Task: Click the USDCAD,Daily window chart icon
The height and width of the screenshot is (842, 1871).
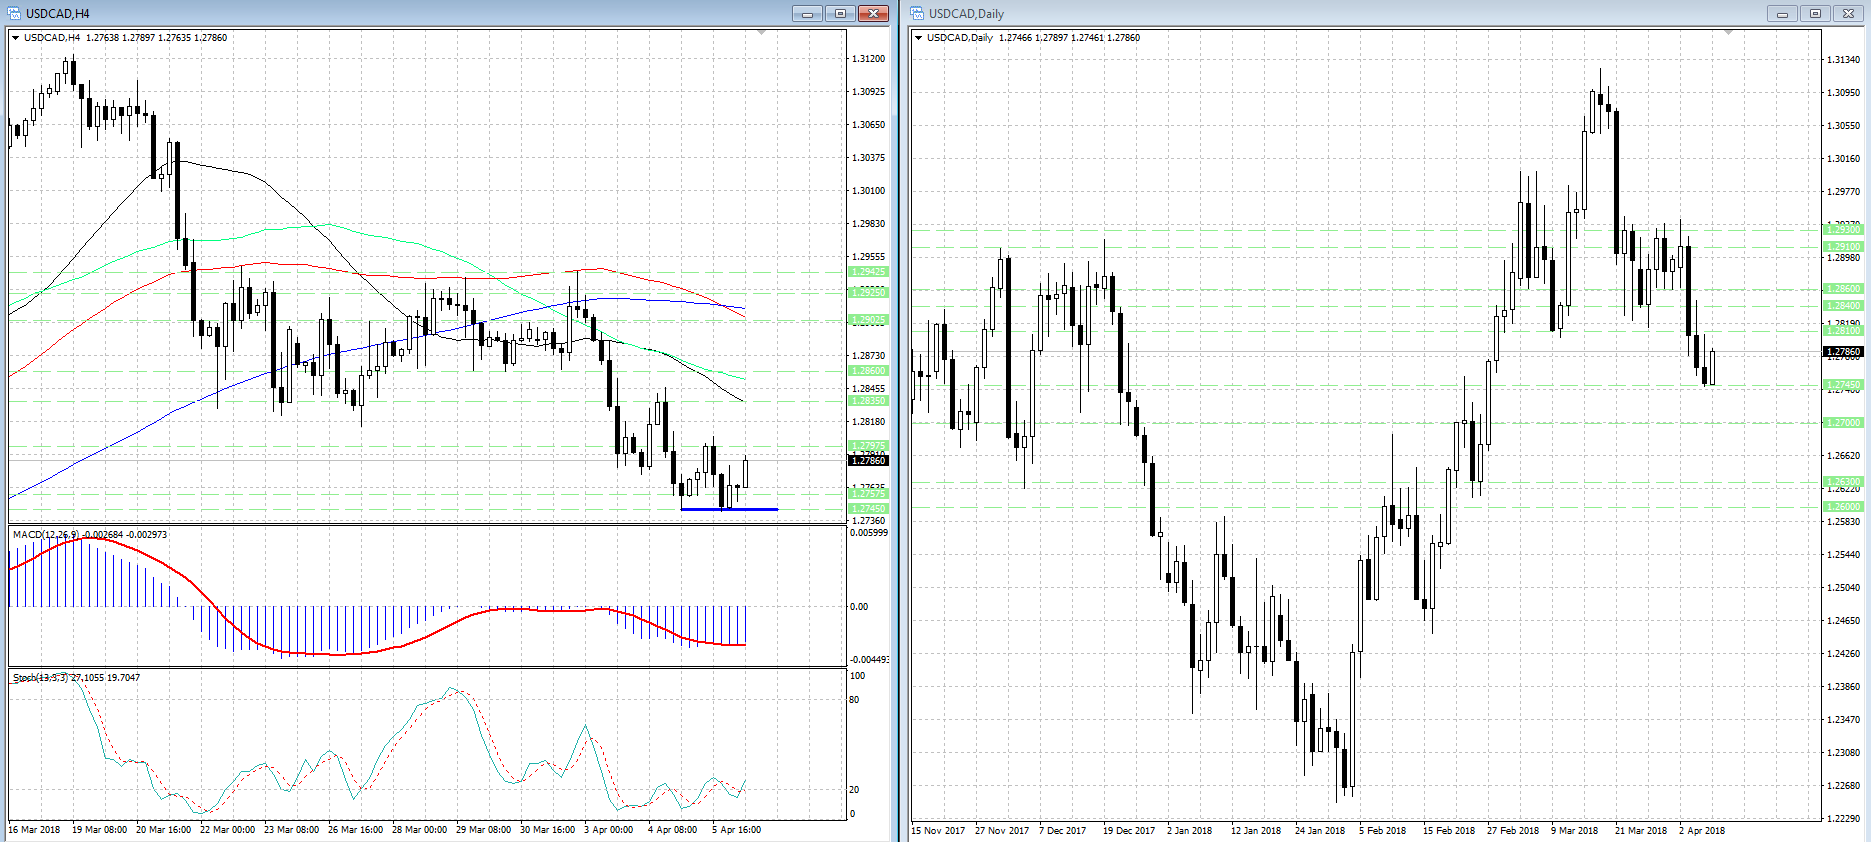Action: (x=917, y=13)
